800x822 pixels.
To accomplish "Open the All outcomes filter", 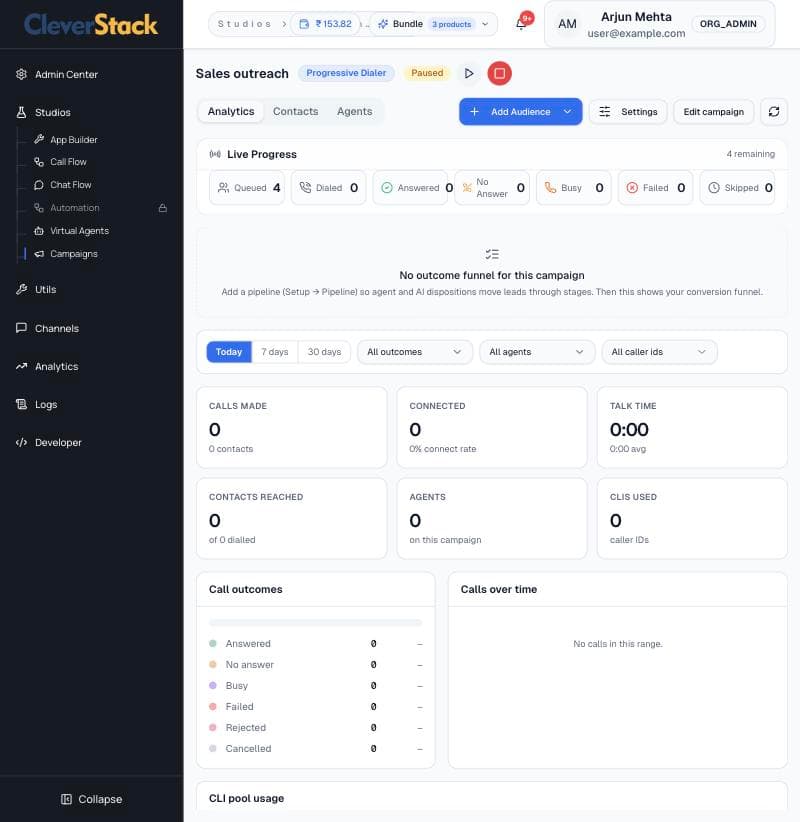I will coord(415,352).
